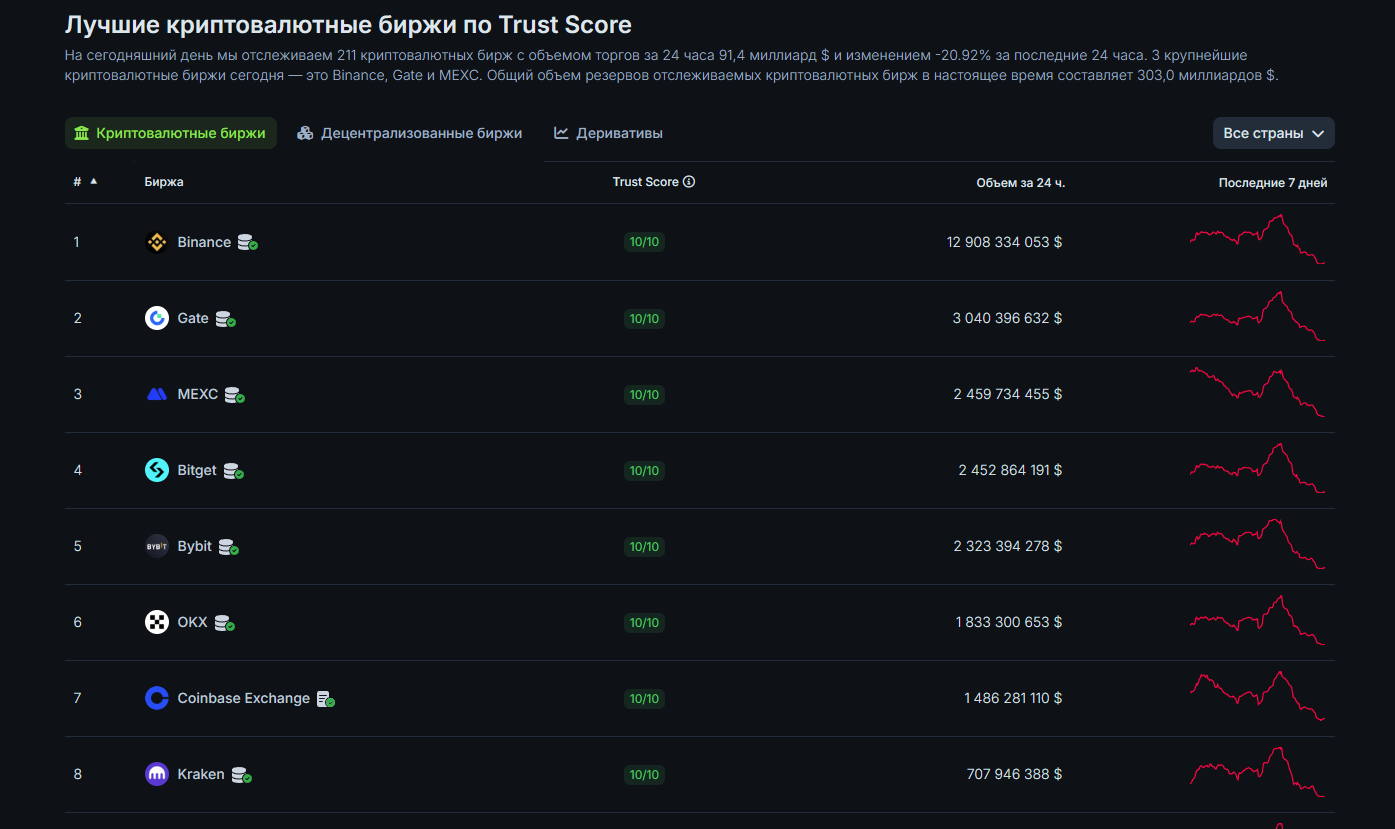Click the Bybit exchange logo icon
Image resolution: width=1395 pixels, height=829 pixels.
click(157, 546)
